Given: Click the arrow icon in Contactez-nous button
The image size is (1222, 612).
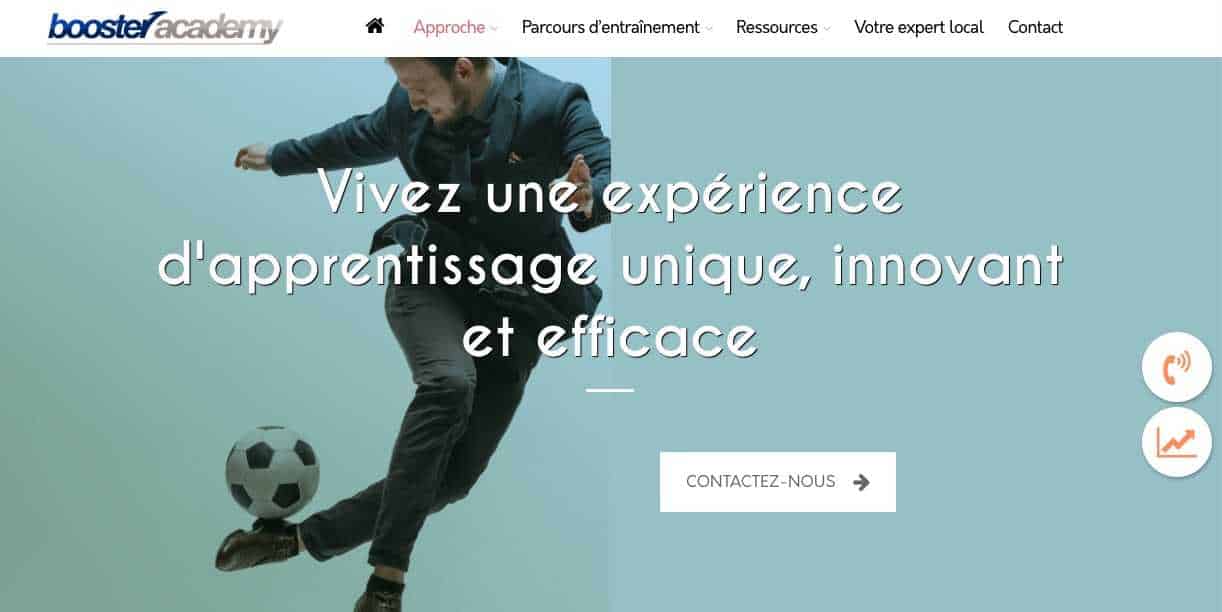Looking at the screenshot, I should pos(861,482).
